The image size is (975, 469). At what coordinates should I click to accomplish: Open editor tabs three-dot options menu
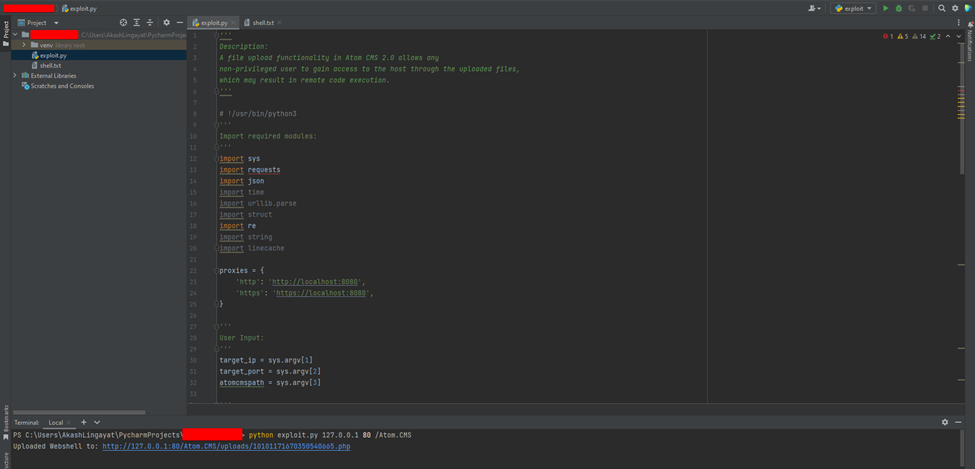pyautogui.click(x=959, y=22)
